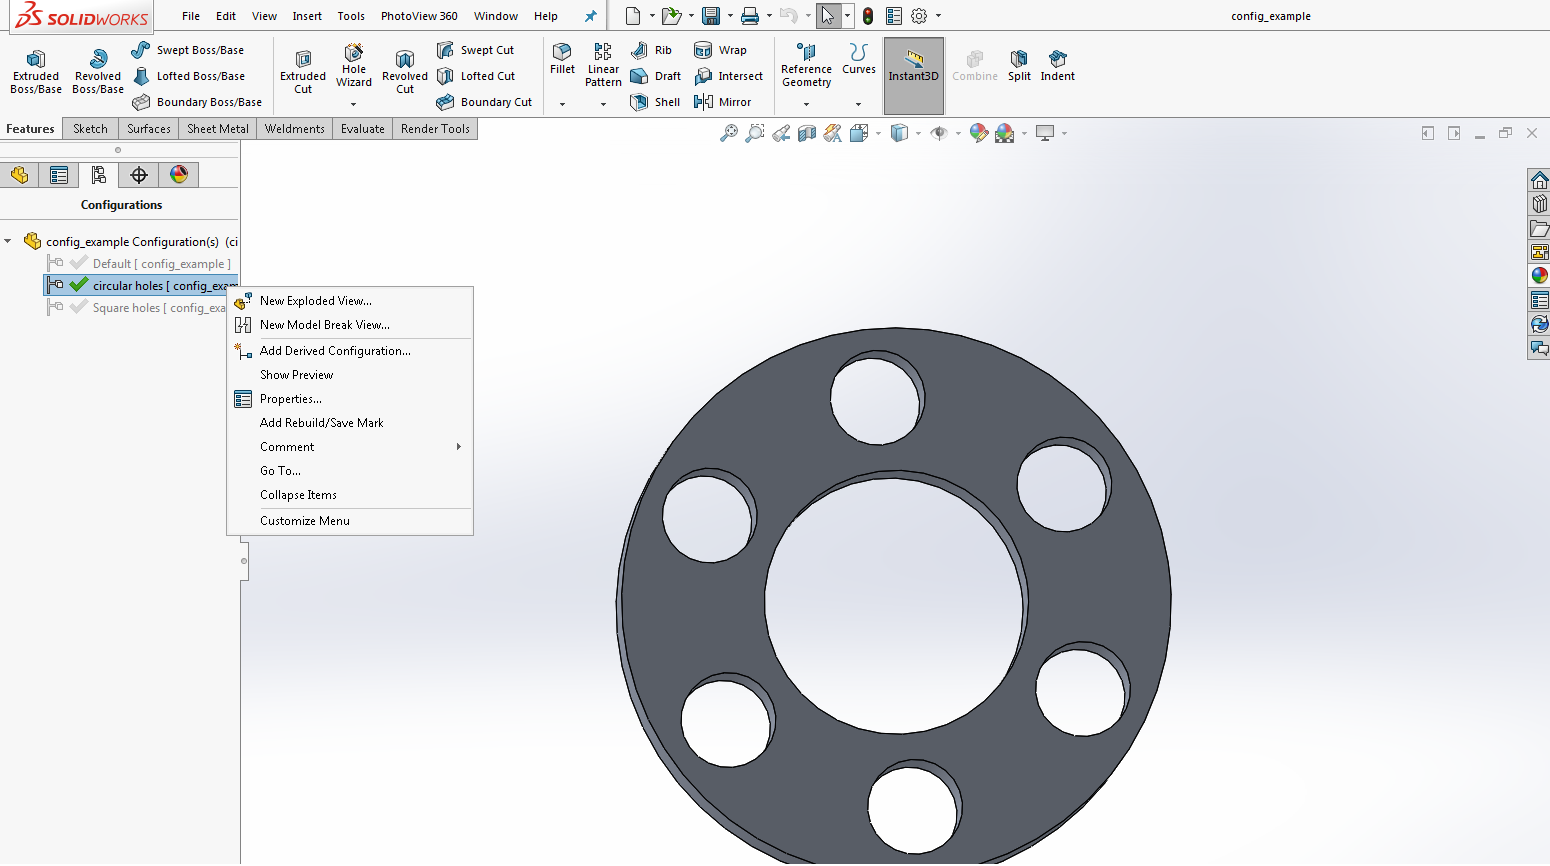1550x866 pixels.
Task: Open the Save button dropdown arrow
Action: pos(730,16)
